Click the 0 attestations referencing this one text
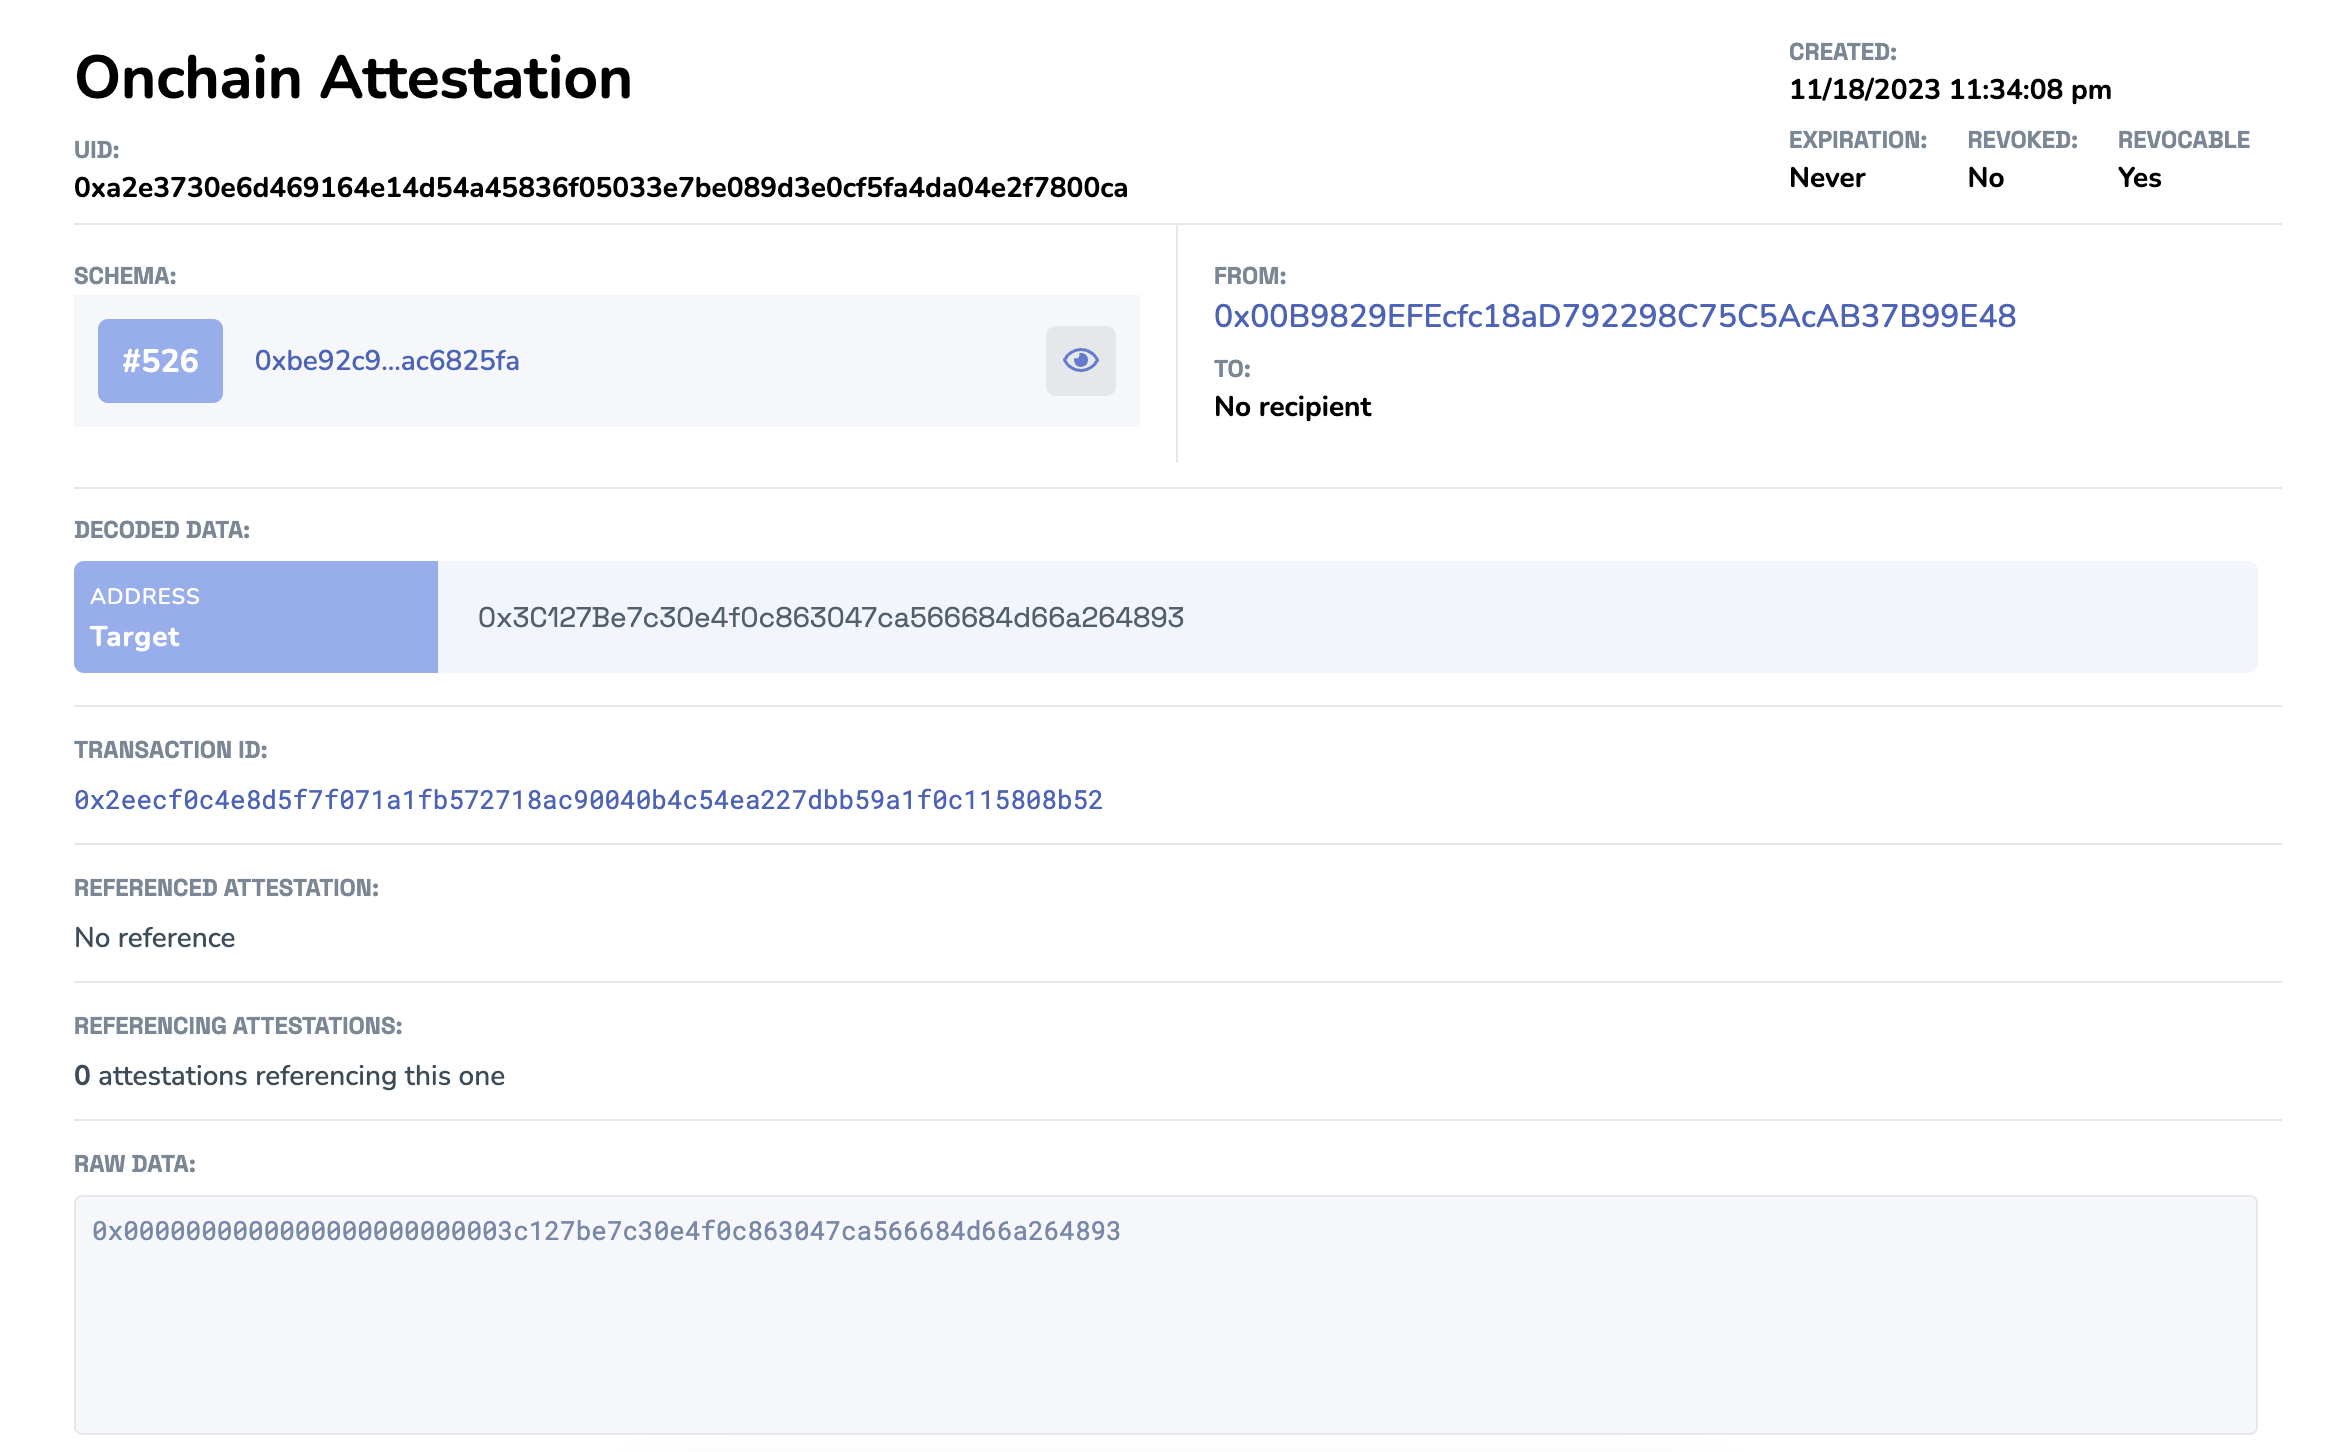This screenshot has width=2352, height=1452. pyautogui.click(x=289, y=1076)
